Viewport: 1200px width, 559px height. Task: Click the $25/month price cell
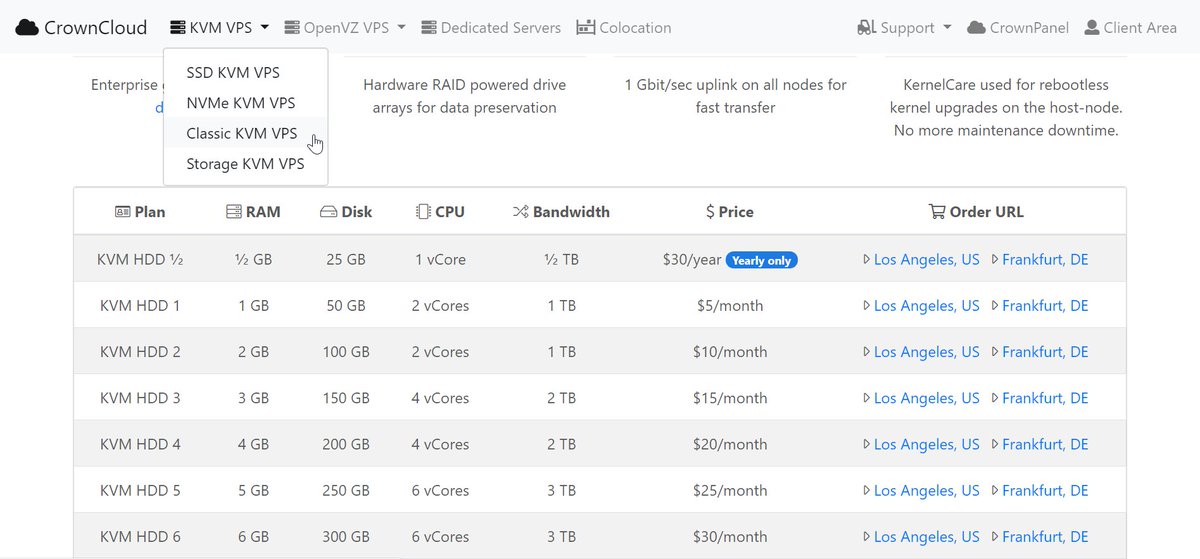tap(730, 490)
